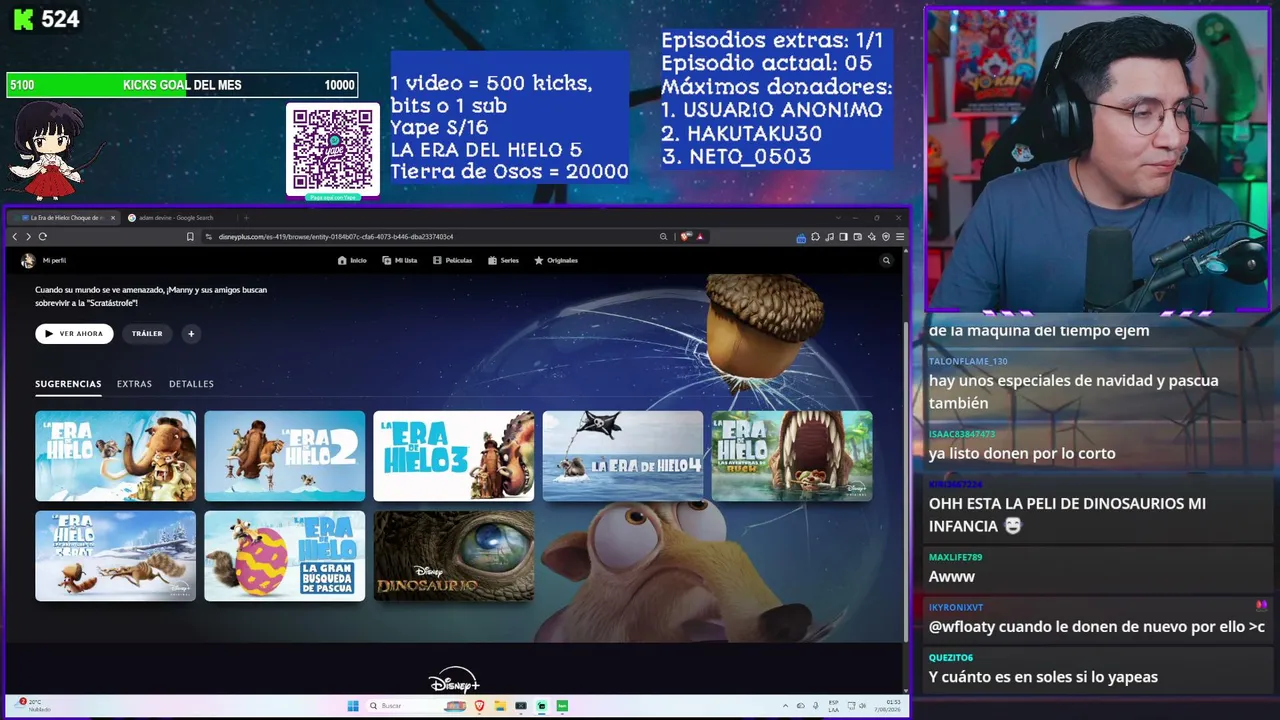Open File Explorer from the taskbar
This screenshot has width=1280, height=720.
(x=500, y=706)
